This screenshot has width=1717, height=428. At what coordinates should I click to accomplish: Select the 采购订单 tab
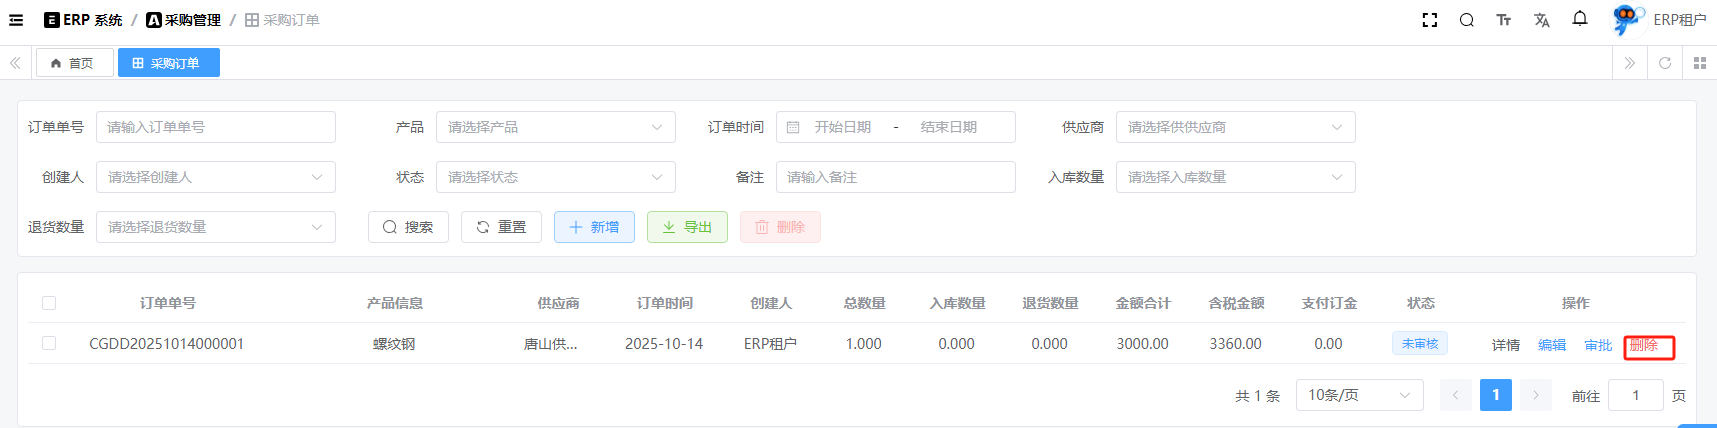[x=168, y=63]
